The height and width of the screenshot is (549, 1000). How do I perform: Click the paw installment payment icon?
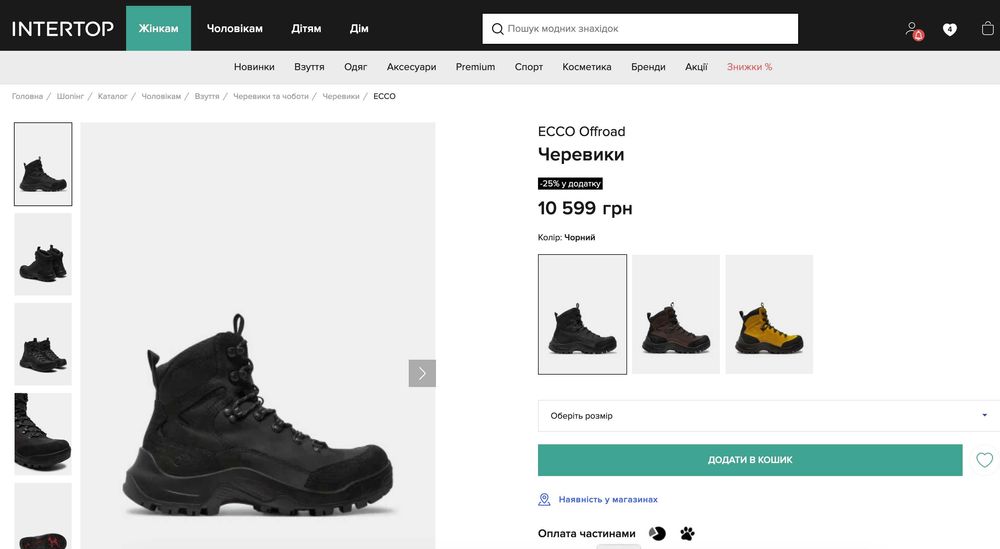pyautogui.click(x=687, y=534)
